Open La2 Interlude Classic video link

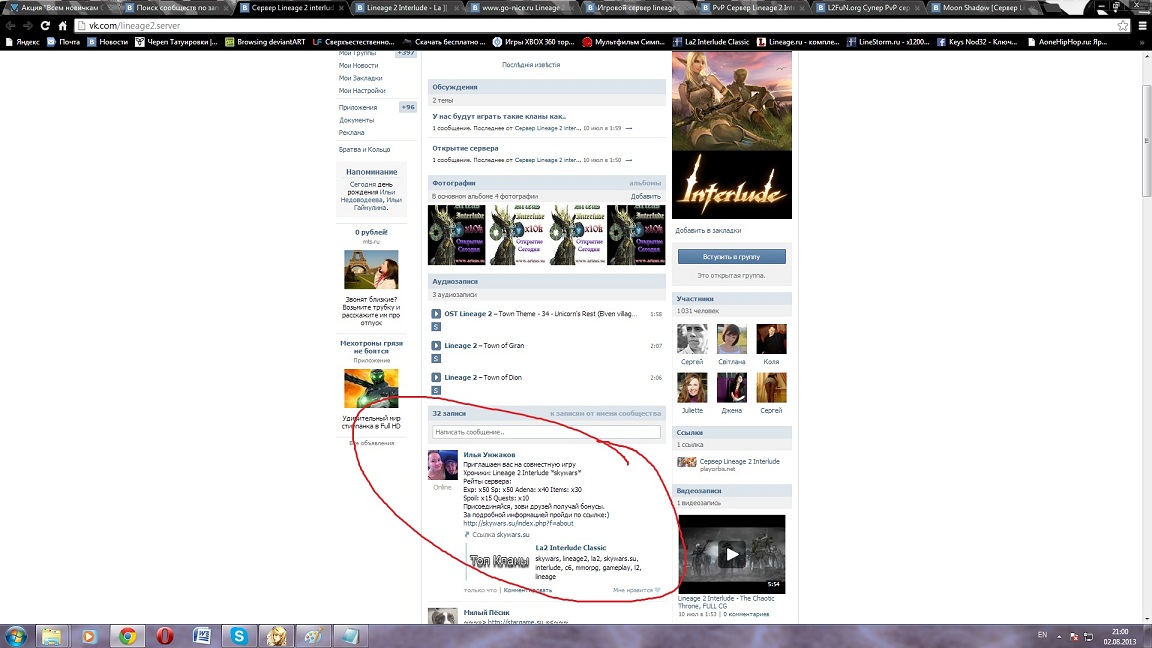point(571,547)
